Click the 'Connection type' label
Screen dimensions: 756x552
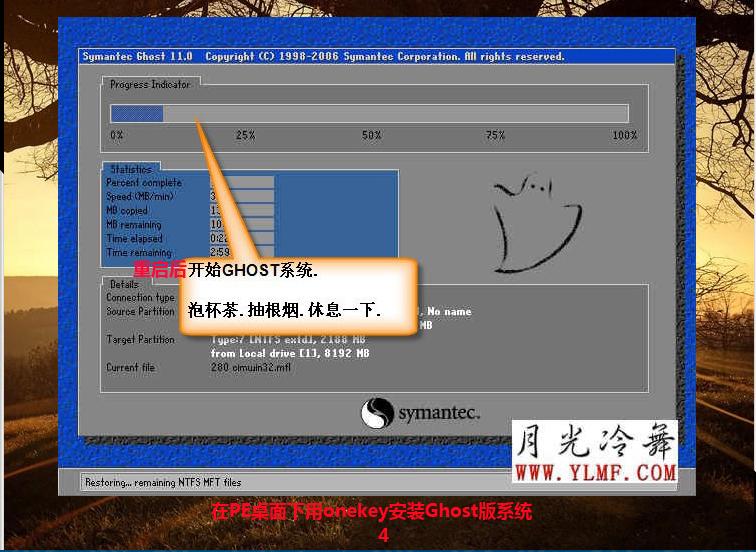pyautogui.click(x=140, y=298)
